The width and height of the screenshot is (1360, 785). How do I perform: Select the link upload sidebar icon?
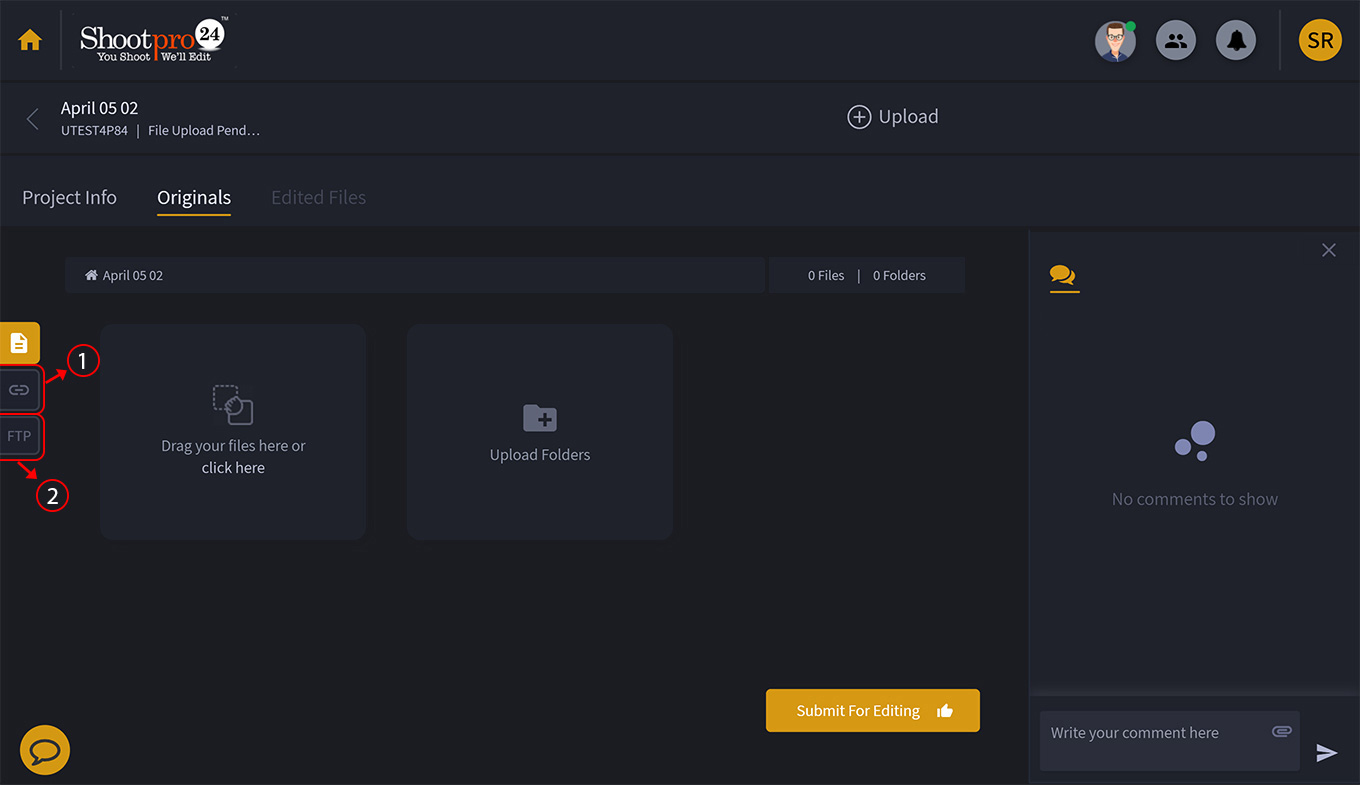19,390
